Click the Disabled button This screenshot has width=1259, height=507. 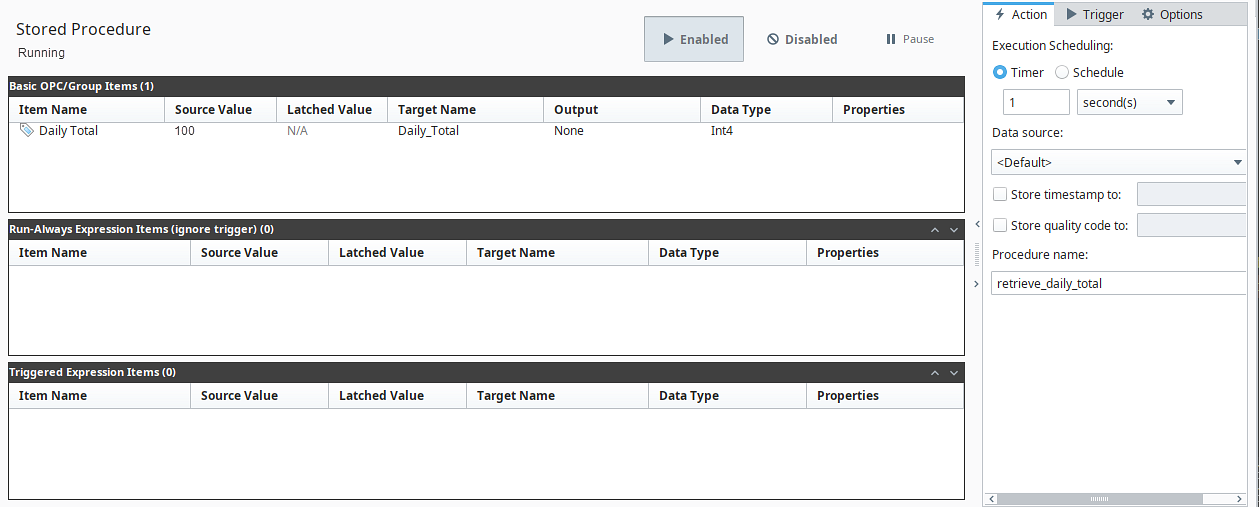tap(802, 39)
